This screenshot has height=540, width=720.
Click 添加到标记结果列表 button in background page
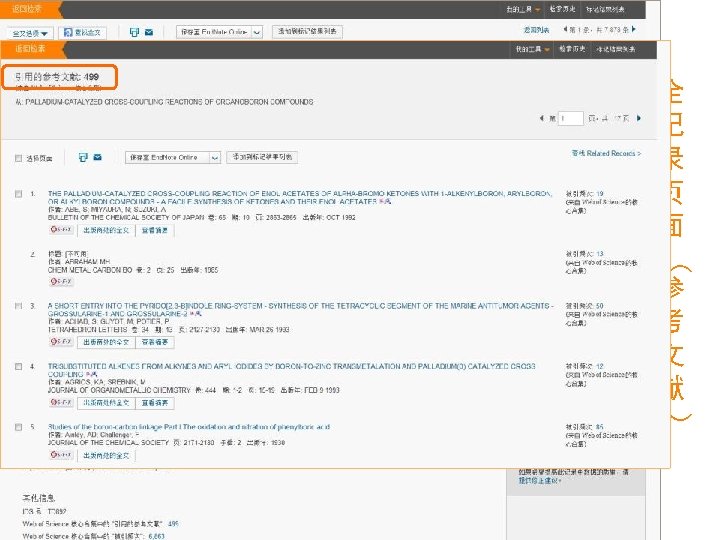tap(307, 32)
